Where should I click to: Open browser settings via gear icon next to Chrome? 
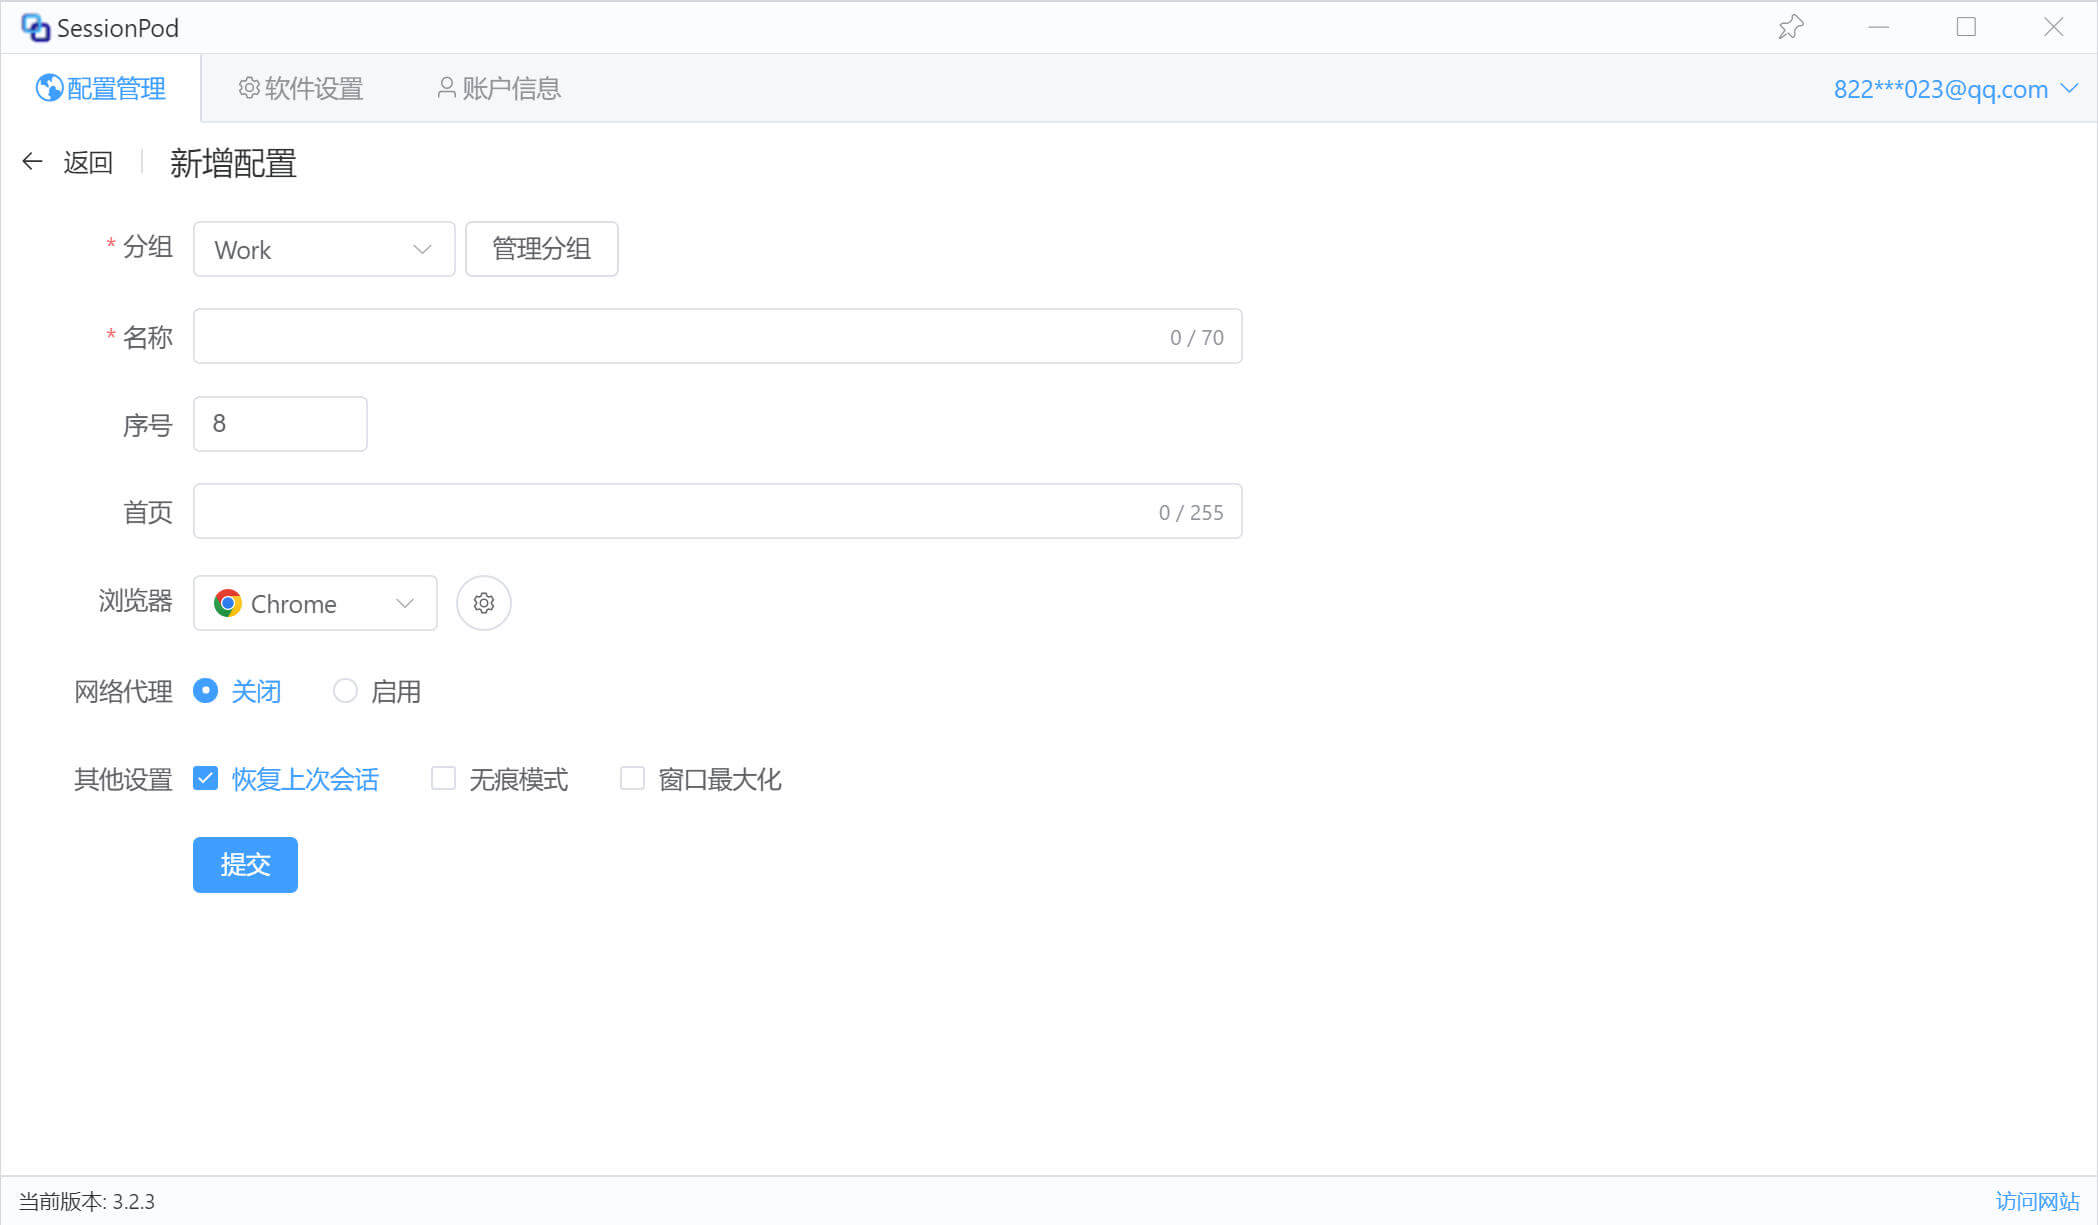[x=483, y=603]
